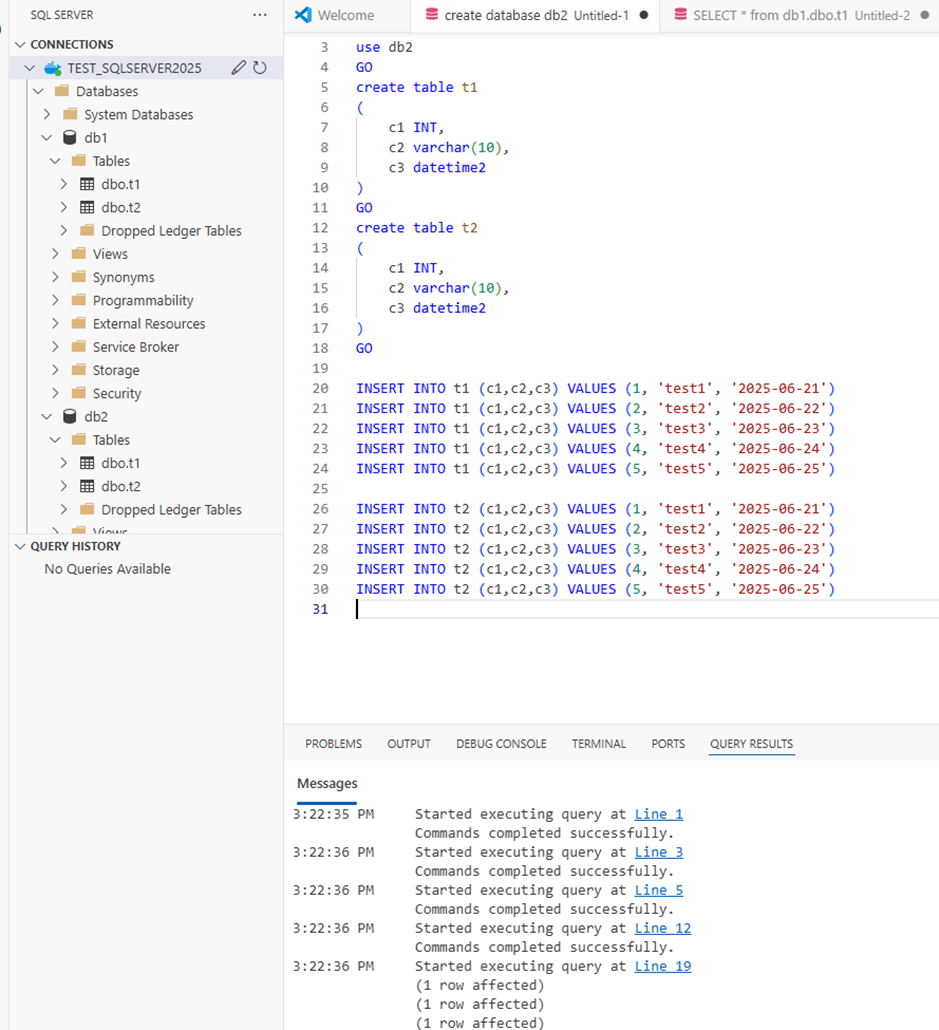
Task: Click the empty line 31 in the editor
Action: pyautogui.click(x=600, y=609)
